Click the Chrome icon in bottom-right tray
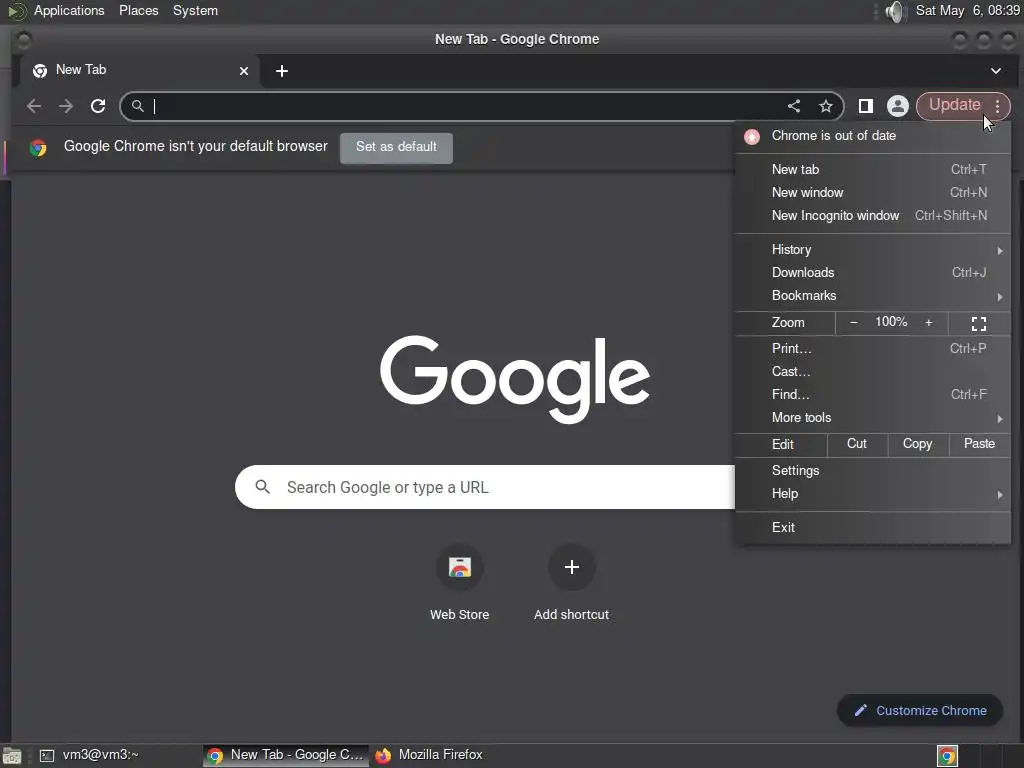This screenshot has height=768, width=1024. [947, 756]
